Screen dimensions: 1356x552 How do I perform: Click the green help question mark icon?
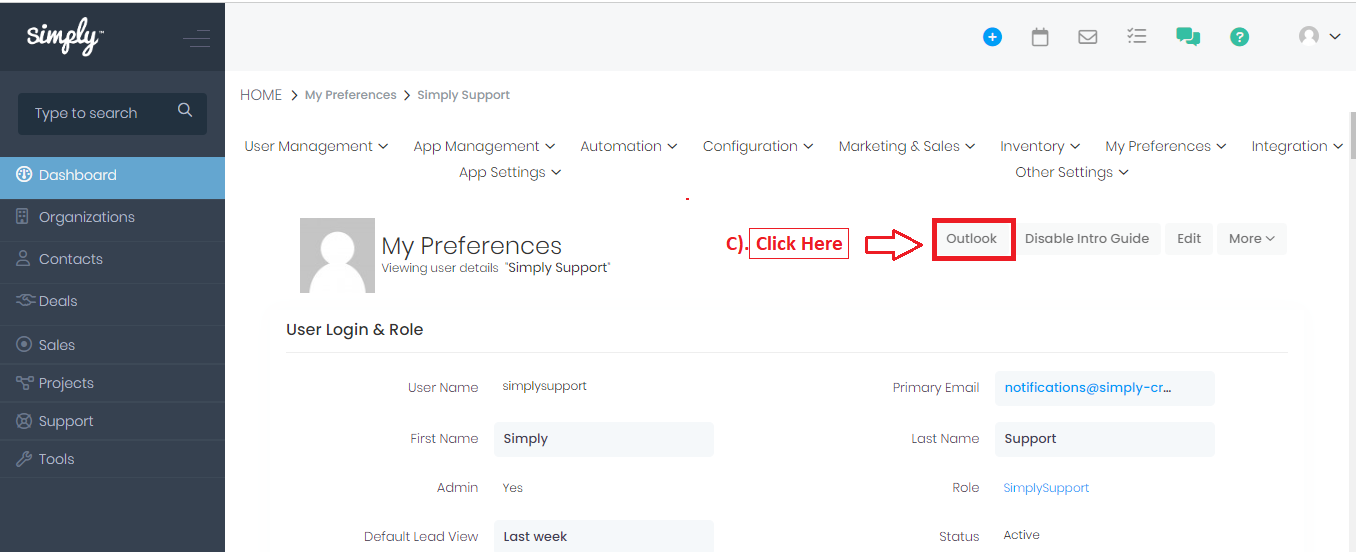(1239, 37)
